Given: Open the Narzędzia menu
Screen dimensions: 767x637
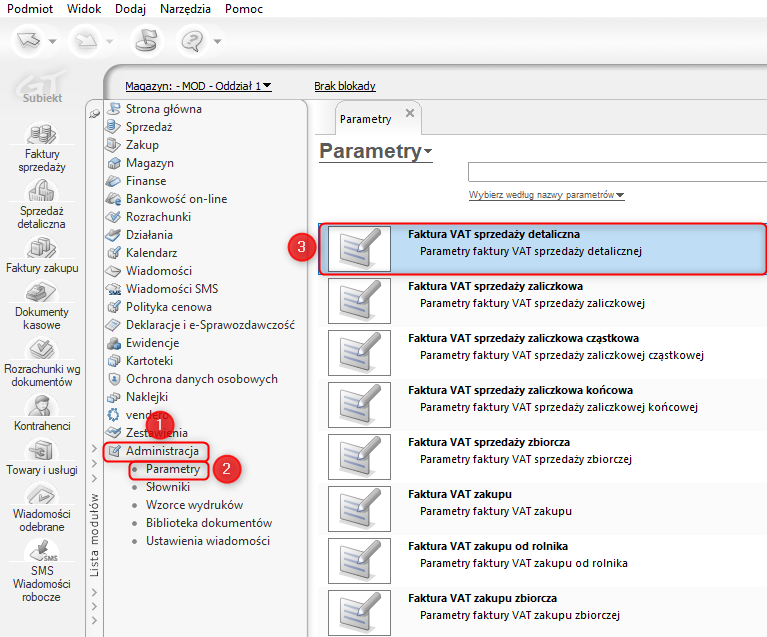Looking at the screenshot, I should 185,9.
